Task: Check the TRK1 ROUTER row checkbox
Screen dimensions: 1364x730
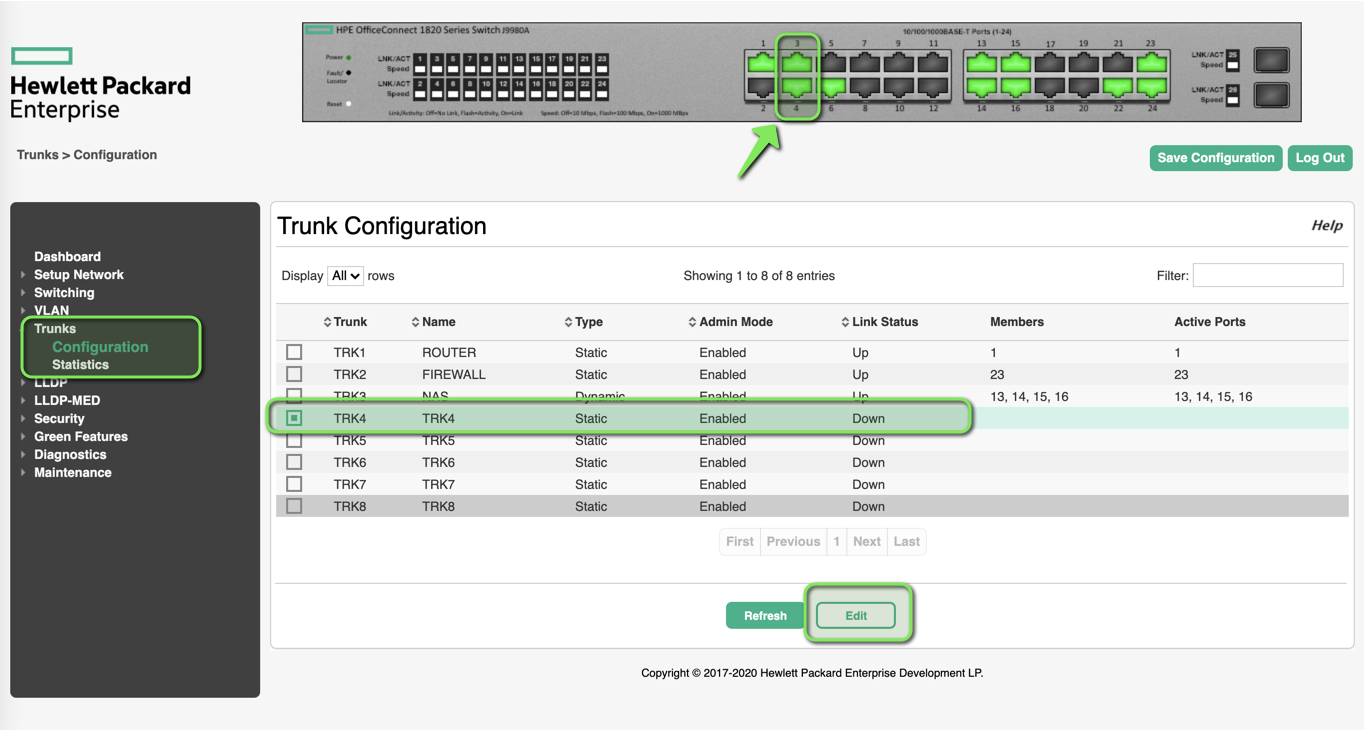Action: [294, 352]
